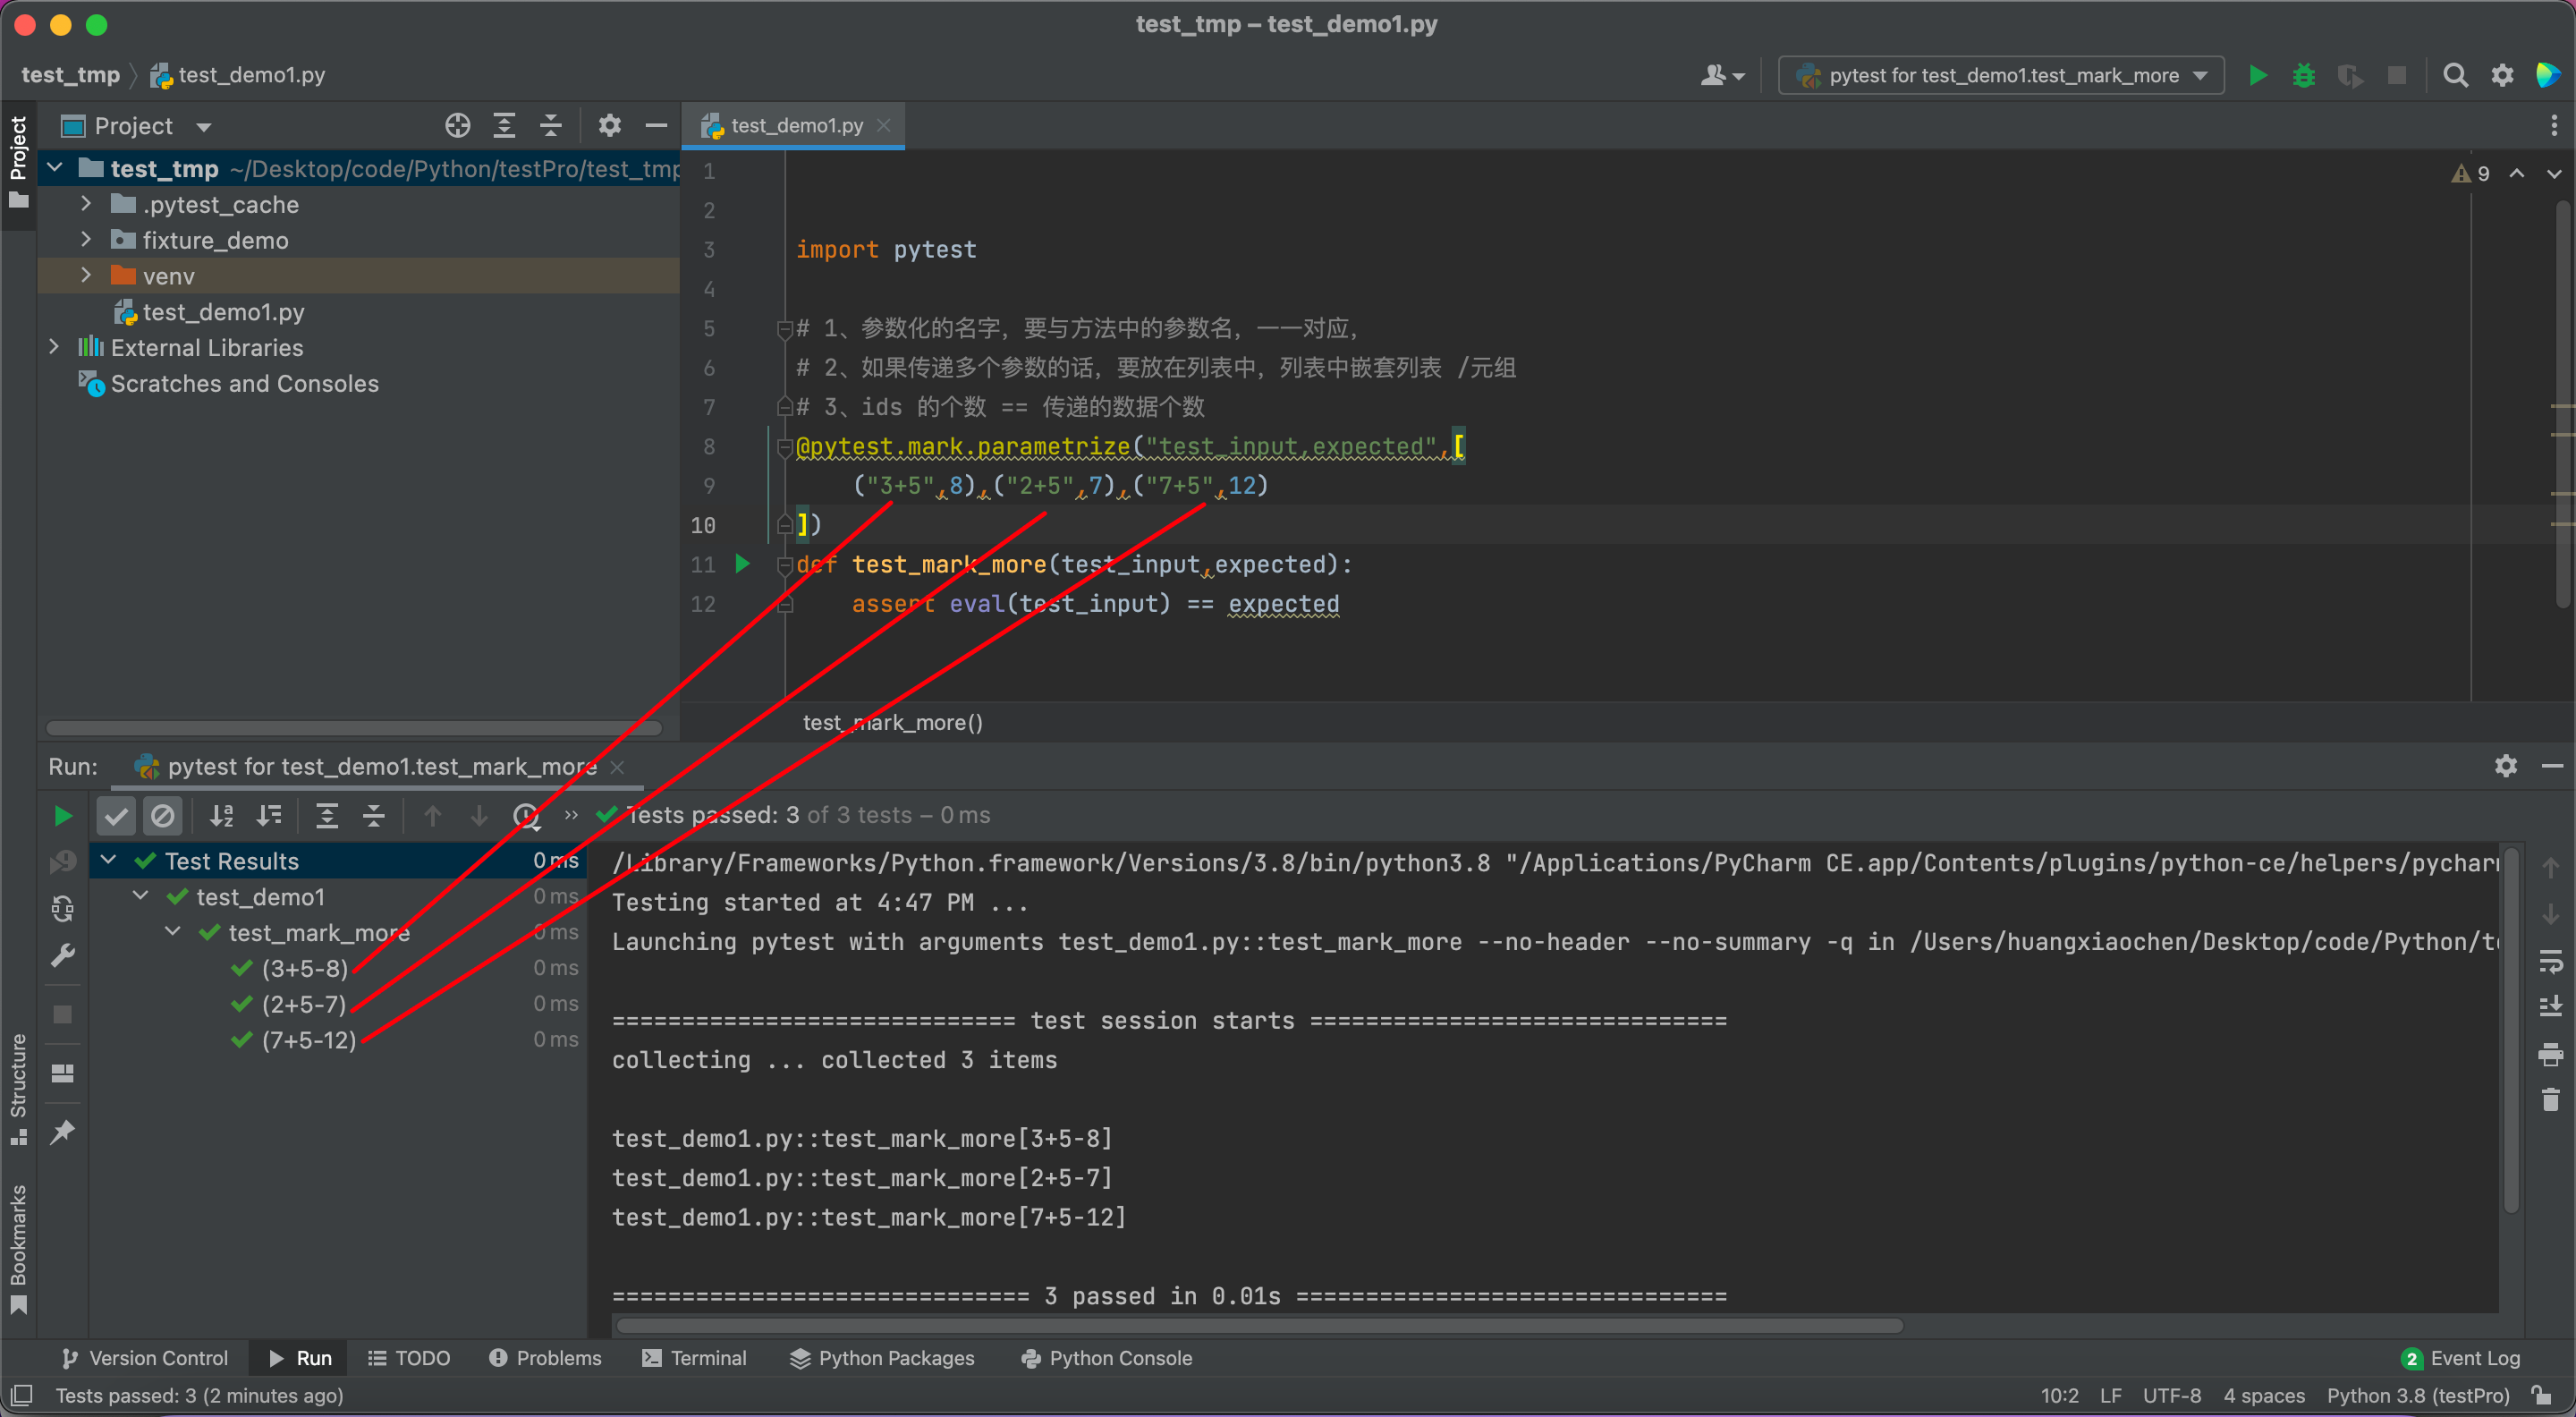Start debugging with the green bug icon
The width and height of the screenshot is (2576, 1417).
click(x=2304, y=75)
